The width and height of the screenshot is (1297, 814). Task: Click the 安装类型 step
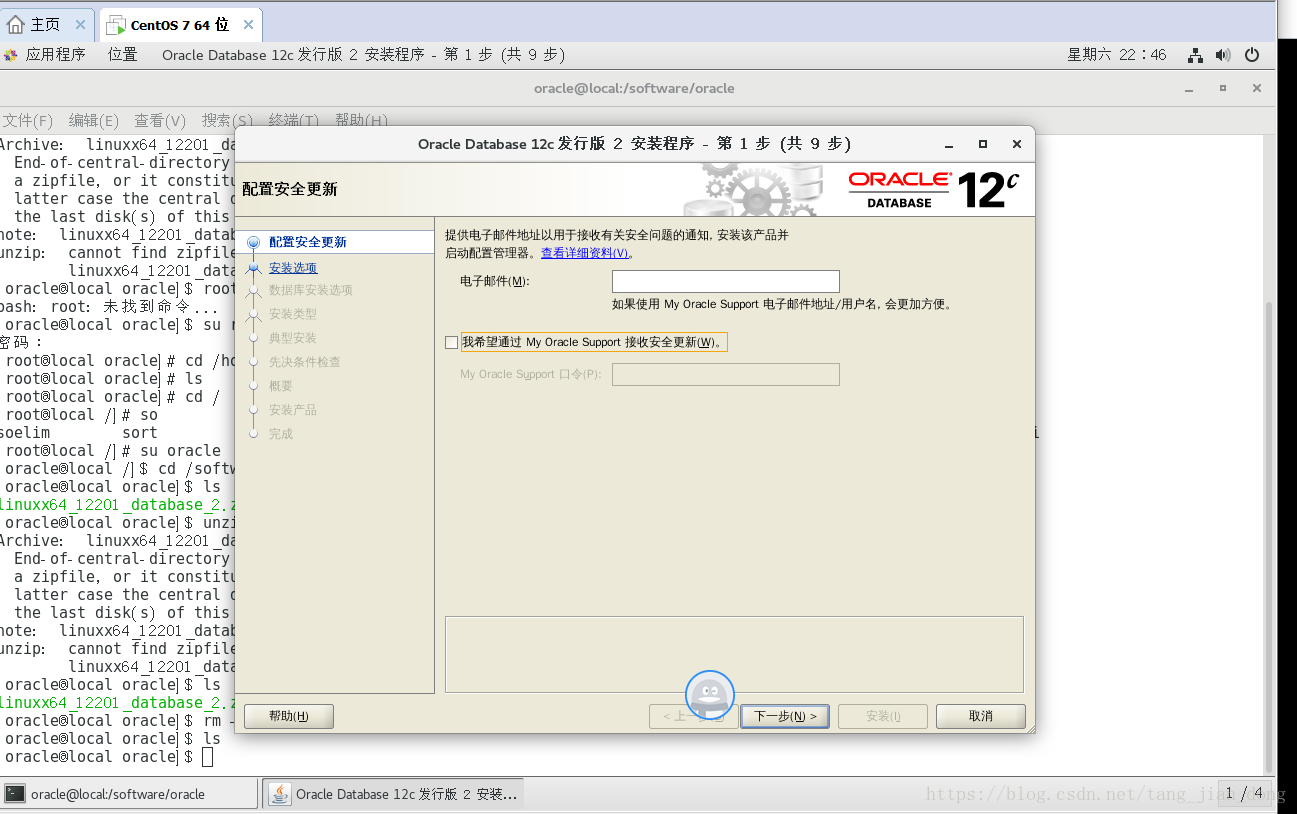[x=293, y=314]
